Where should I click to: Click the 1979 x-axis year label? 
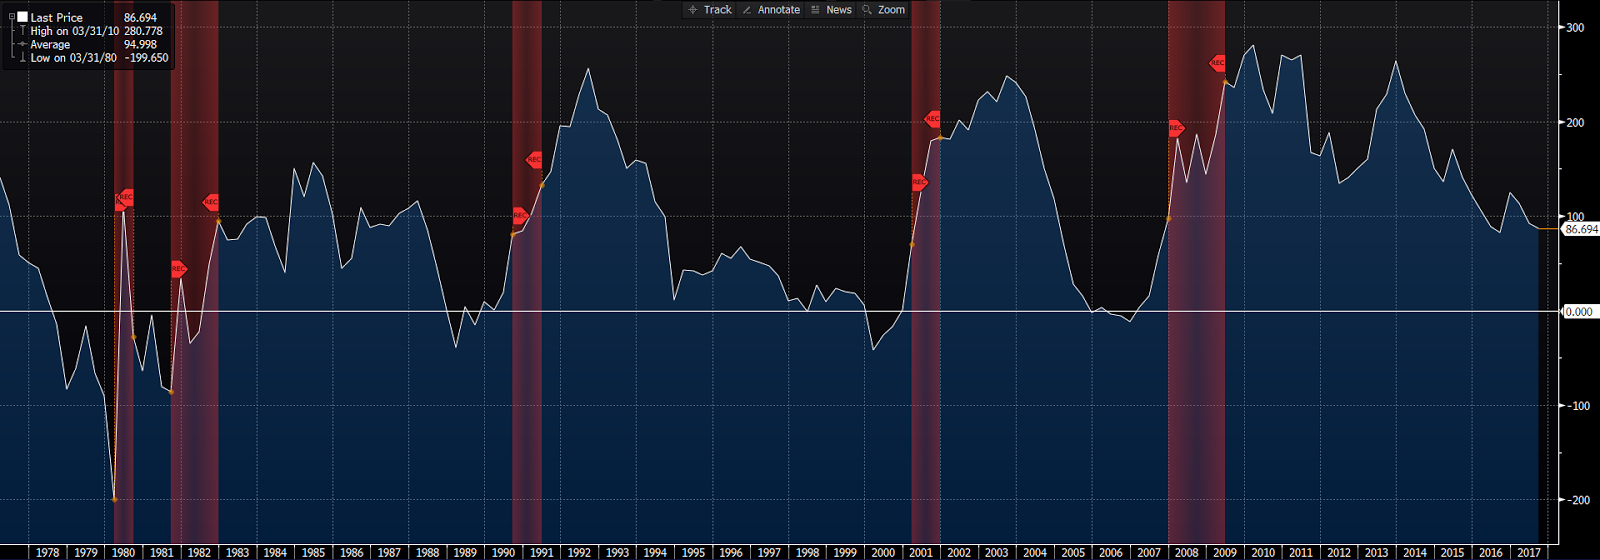tap(85, 552)
